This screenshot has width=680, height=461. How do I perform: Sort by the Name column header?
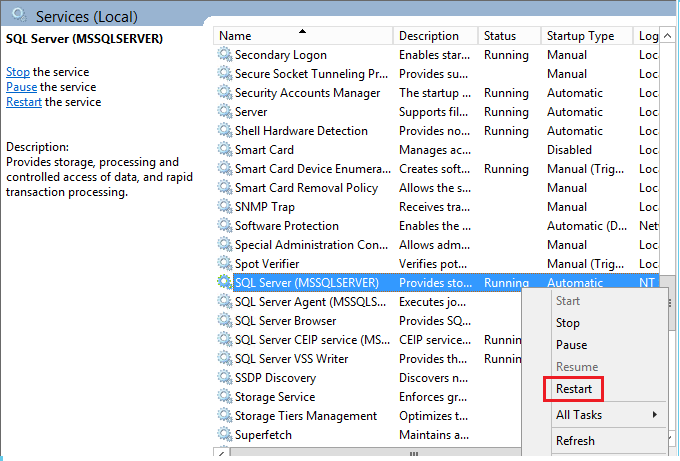coord(303,36)
